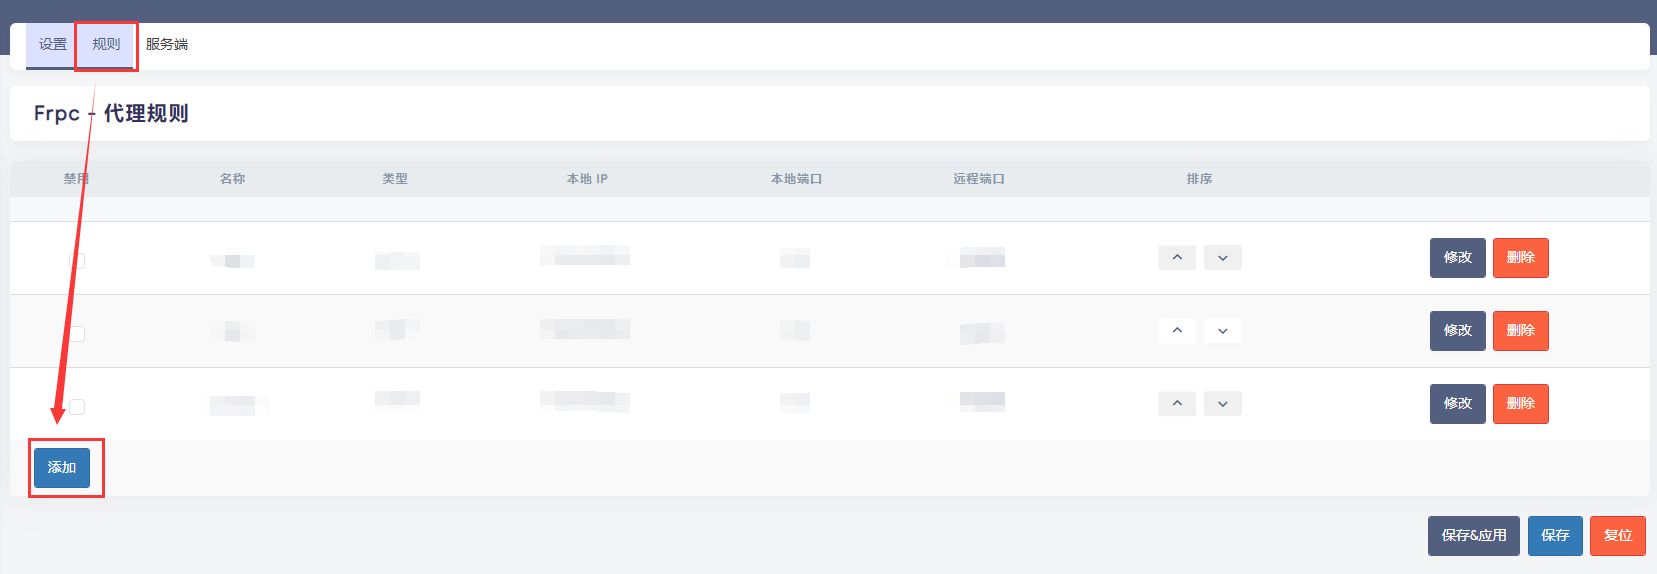Edit the second rule via 修改
Screen dimensions: 1657x574
[1457, 331]
